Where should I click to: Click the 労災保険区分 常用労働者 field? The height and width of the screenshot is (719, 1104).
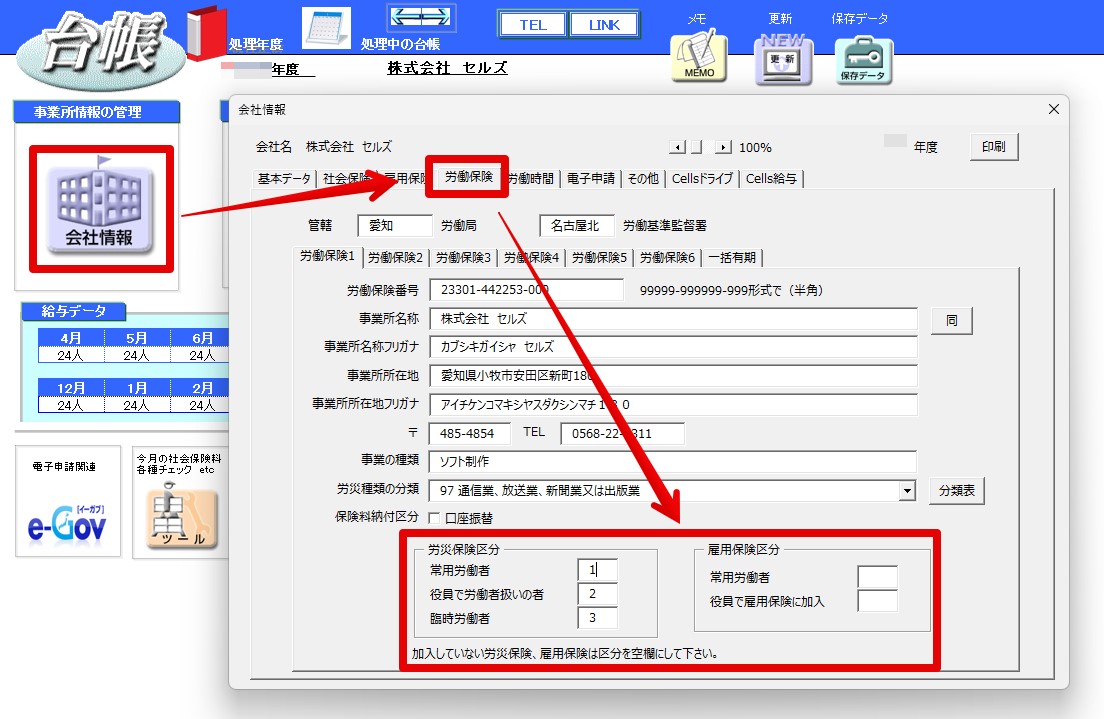click(597, 570)
